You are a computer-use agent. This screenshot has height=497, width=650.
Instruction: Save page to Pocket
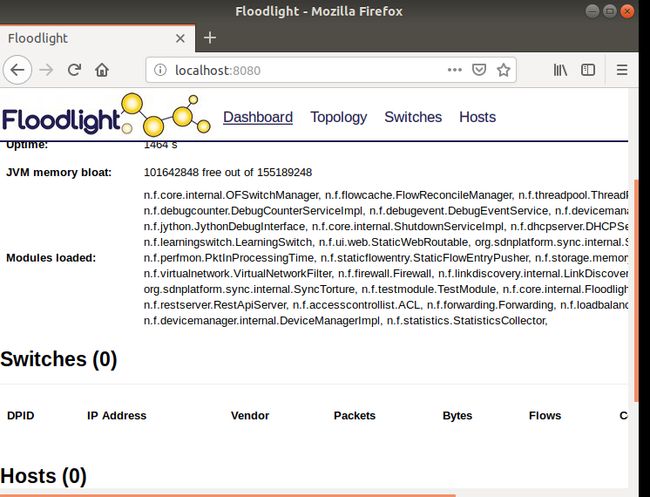479,70
